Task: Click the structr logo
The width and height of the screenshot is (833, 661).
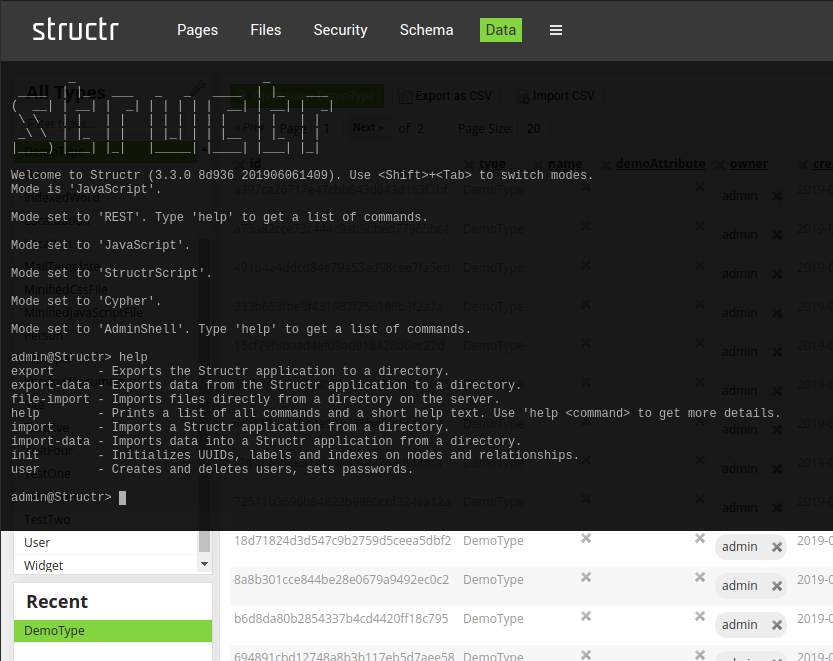Action: (x=75, y=30)
